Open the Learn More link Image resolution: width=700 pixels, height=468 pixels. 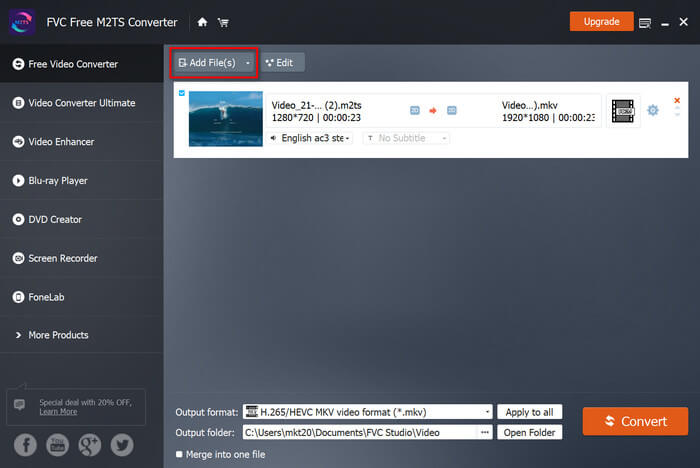58,412
